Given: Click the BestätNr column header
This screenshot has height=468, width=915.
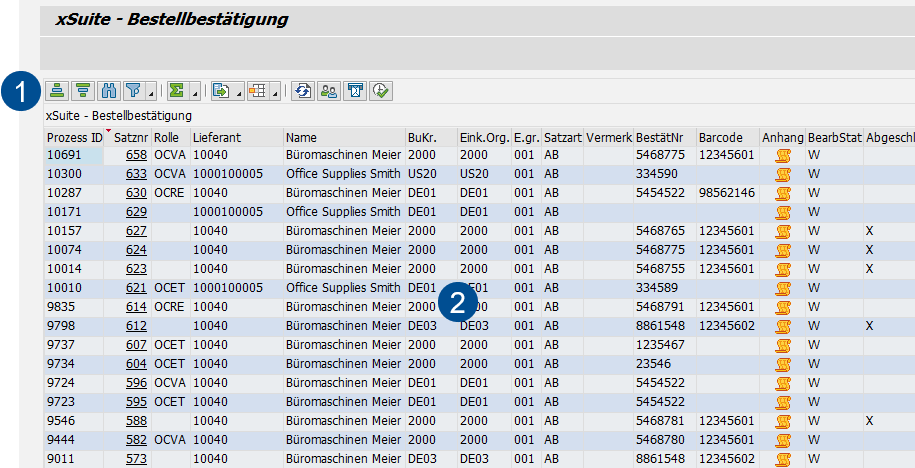Looking at the screenshot, I should [x=660, y=136].
